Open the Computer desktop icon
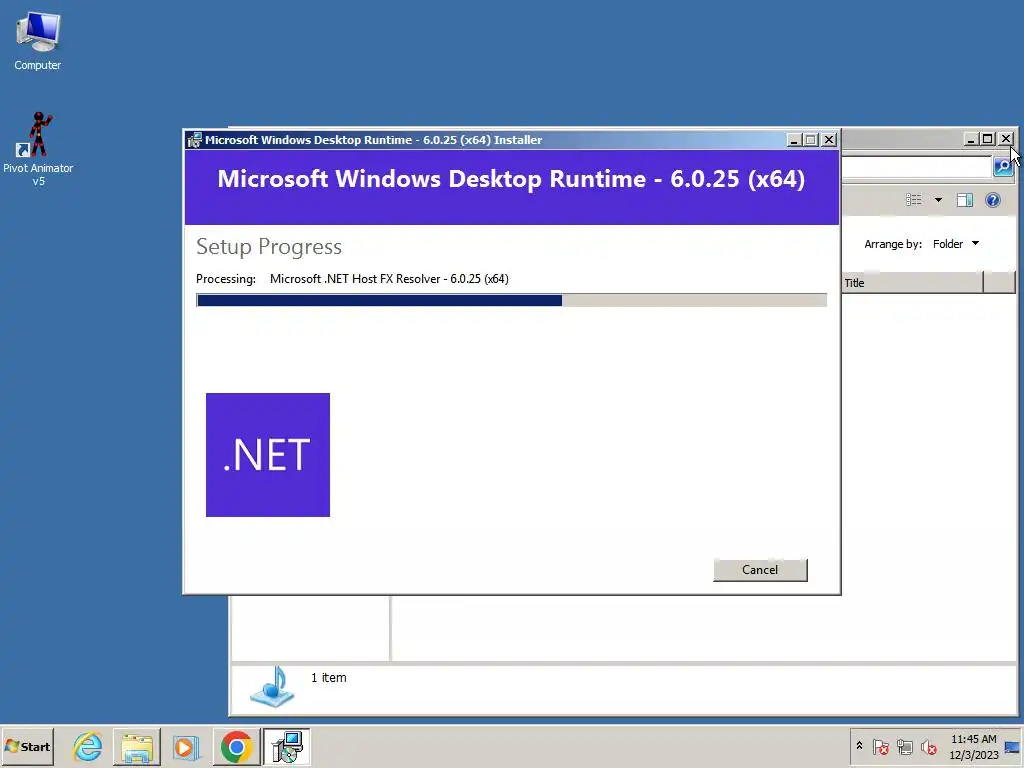The image size is (1024, 768). pyautogui.click(x=37, y=41)
